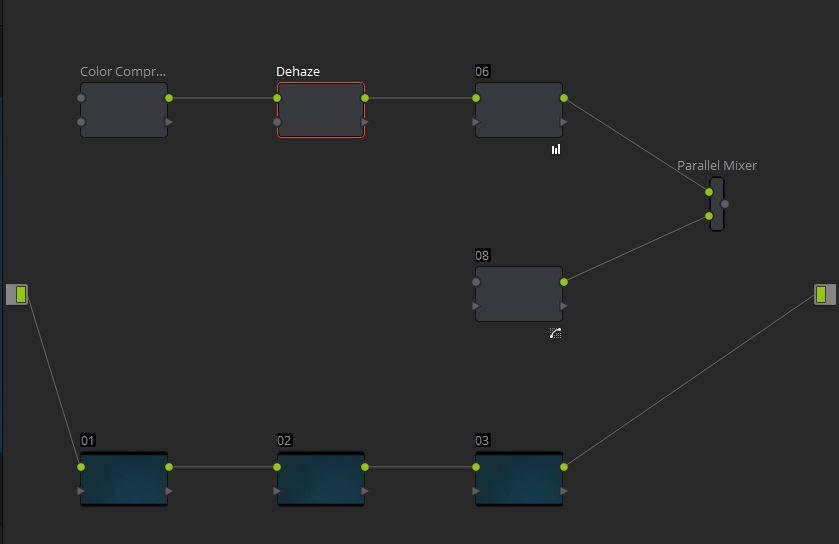Select node 01 thumbnail
This screenshot has width=839, height=544.
[x=124, y=479]
